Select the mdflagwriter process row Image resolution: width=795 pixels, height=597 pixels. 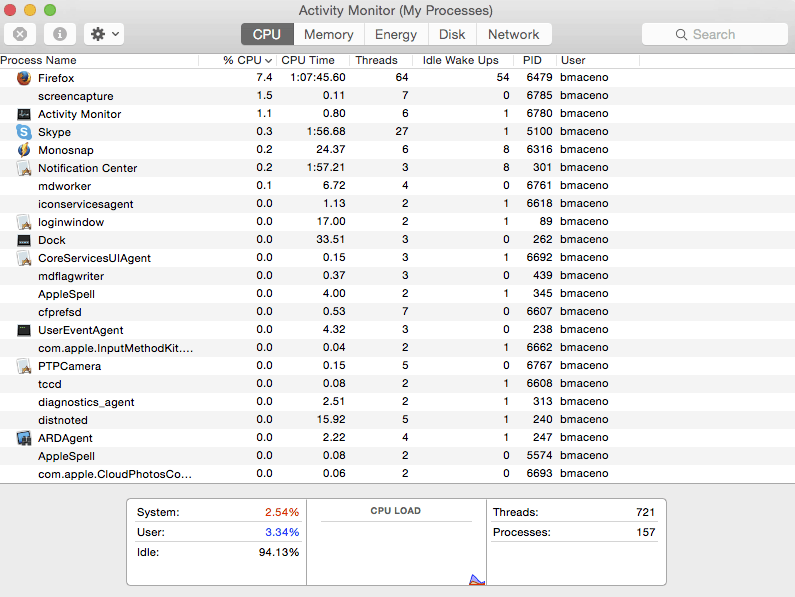click(x=398, y=276)
